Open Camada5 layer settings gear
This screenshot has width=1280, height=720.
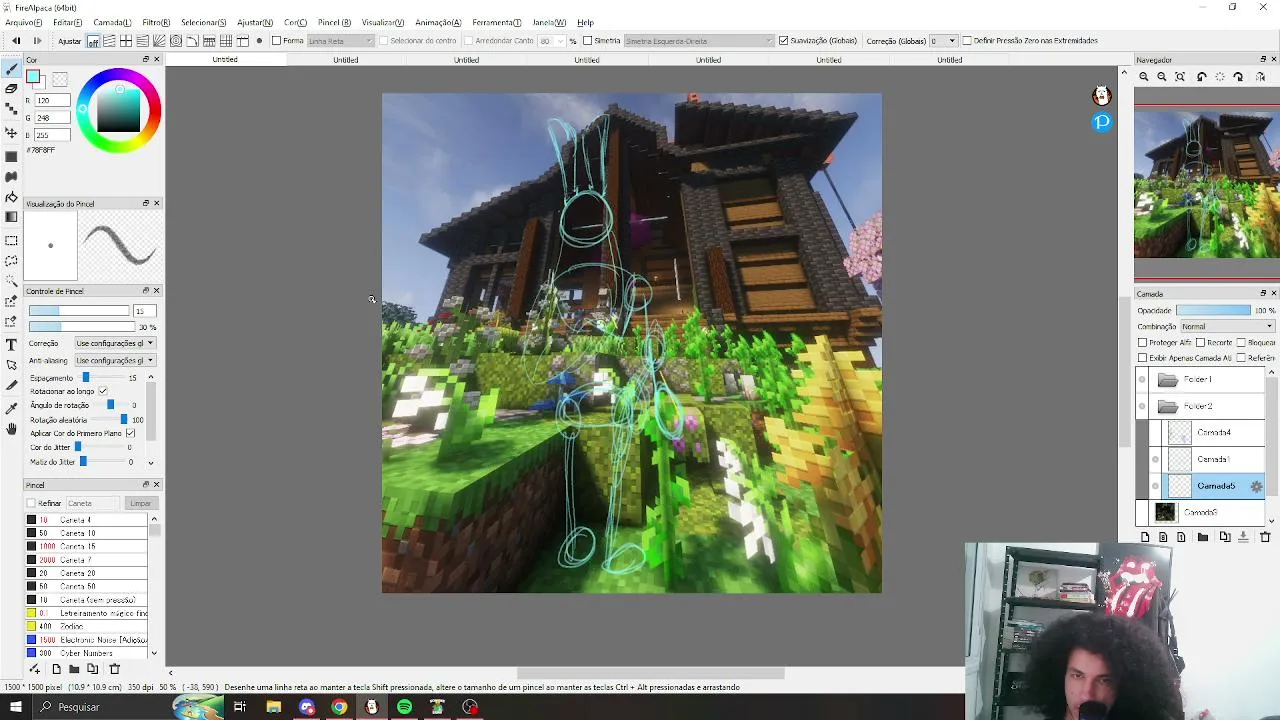tap(1256, 486)
